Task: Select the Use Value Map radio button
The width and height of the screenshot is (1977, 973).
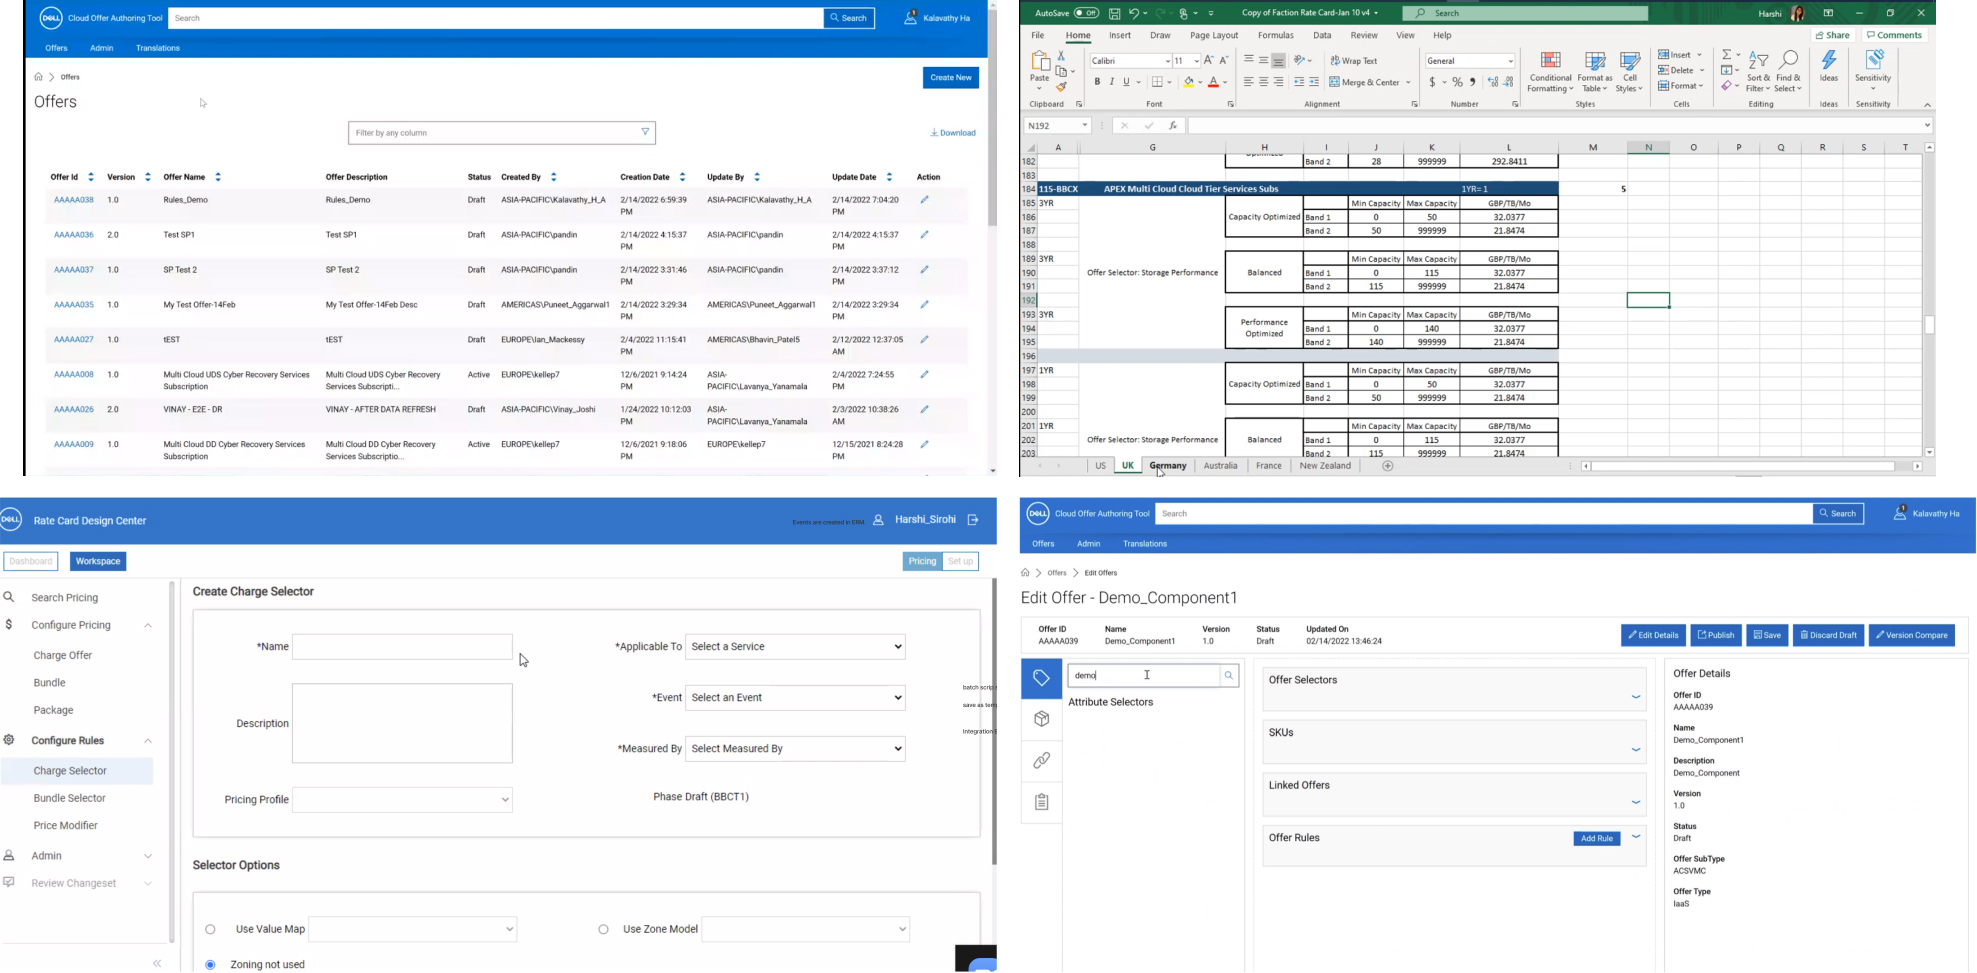Action: (x=210, y=929)
